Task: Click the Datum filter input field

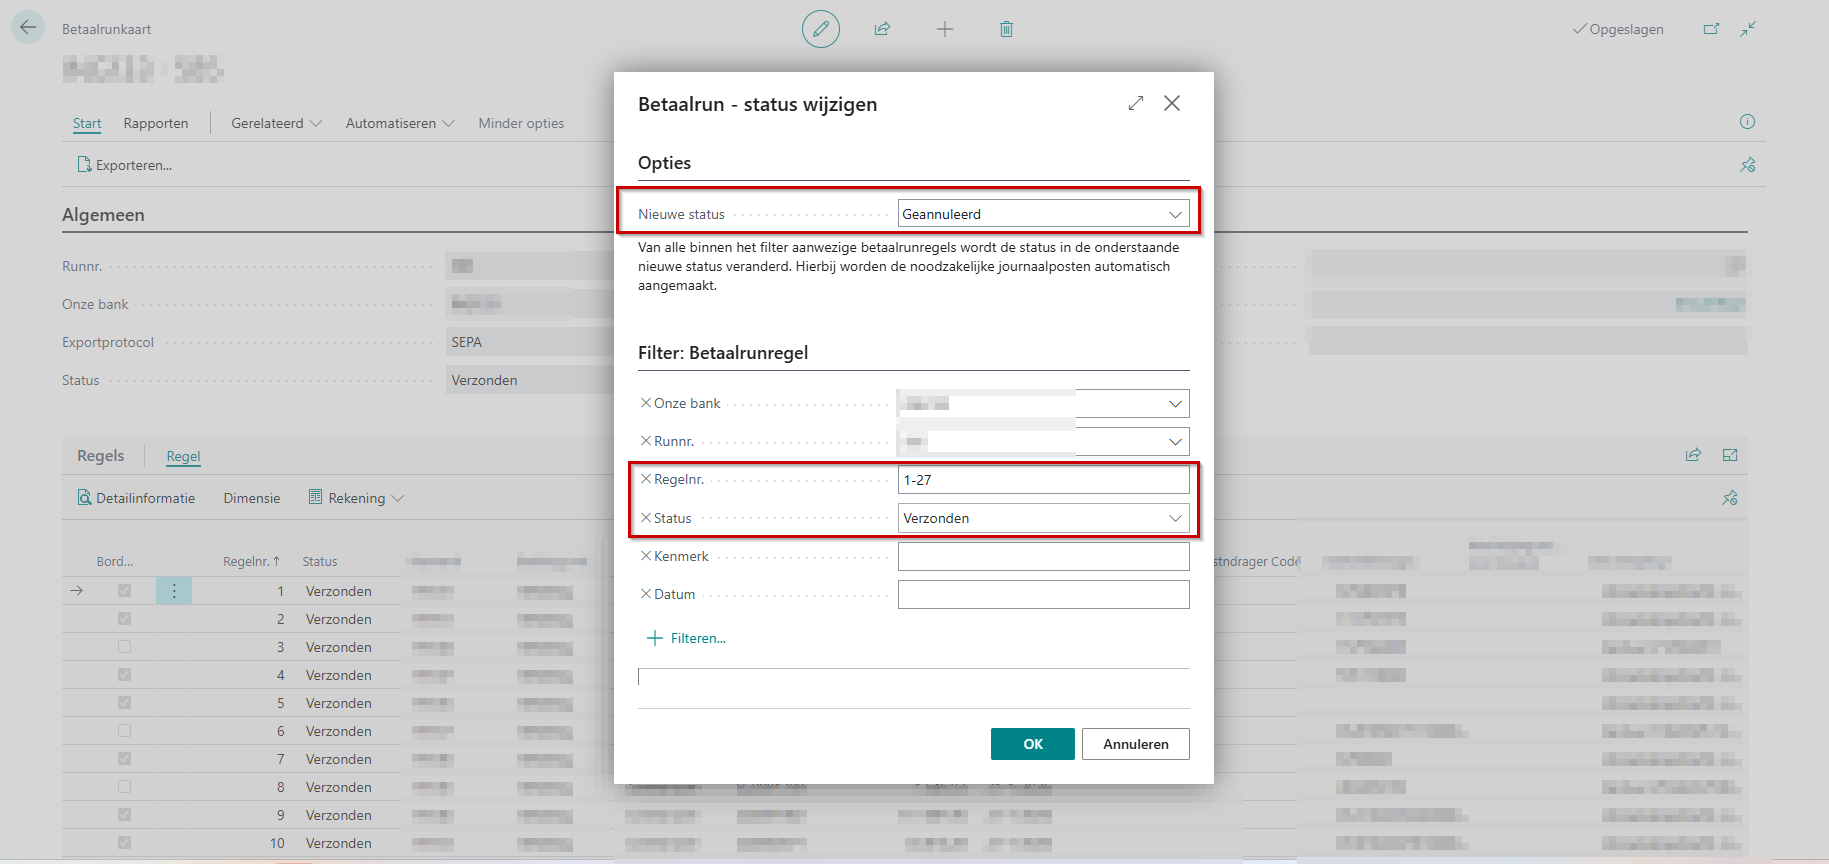Action: 1043,595
